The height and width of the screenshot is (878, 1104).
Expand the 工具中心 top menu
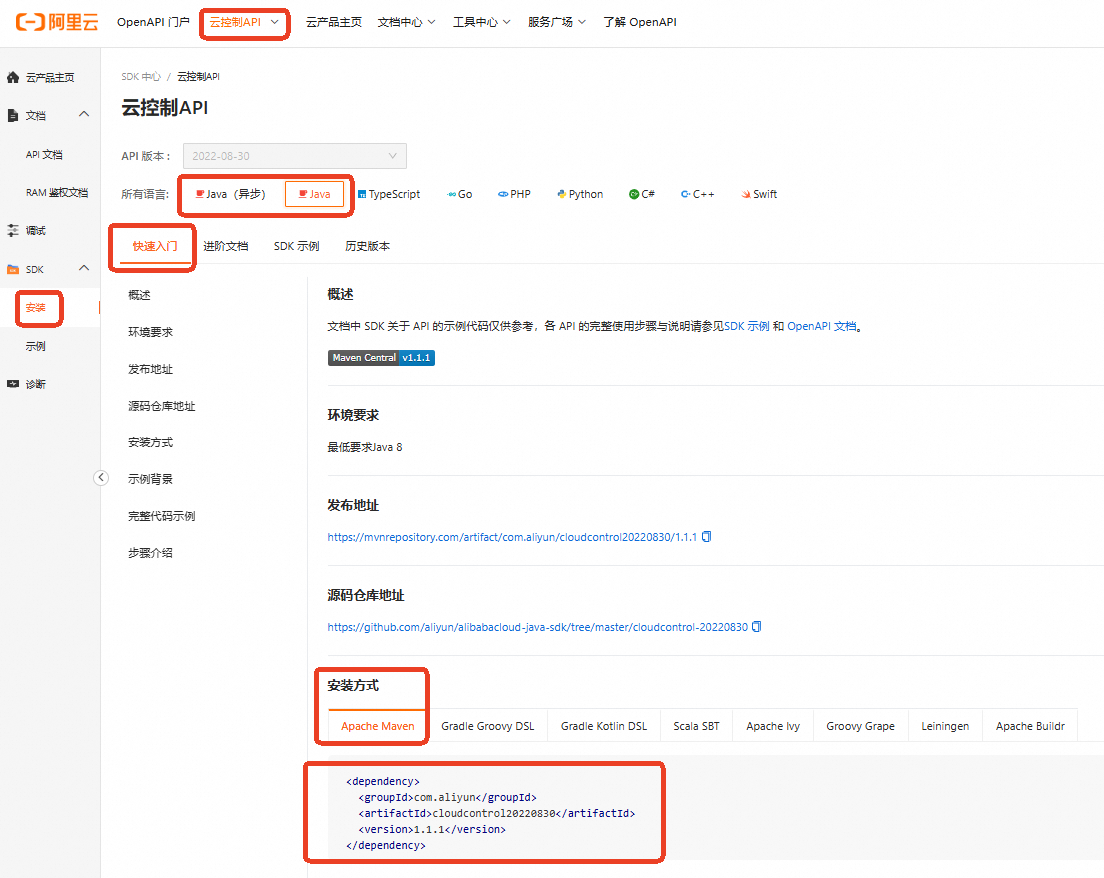click(482, 23)
